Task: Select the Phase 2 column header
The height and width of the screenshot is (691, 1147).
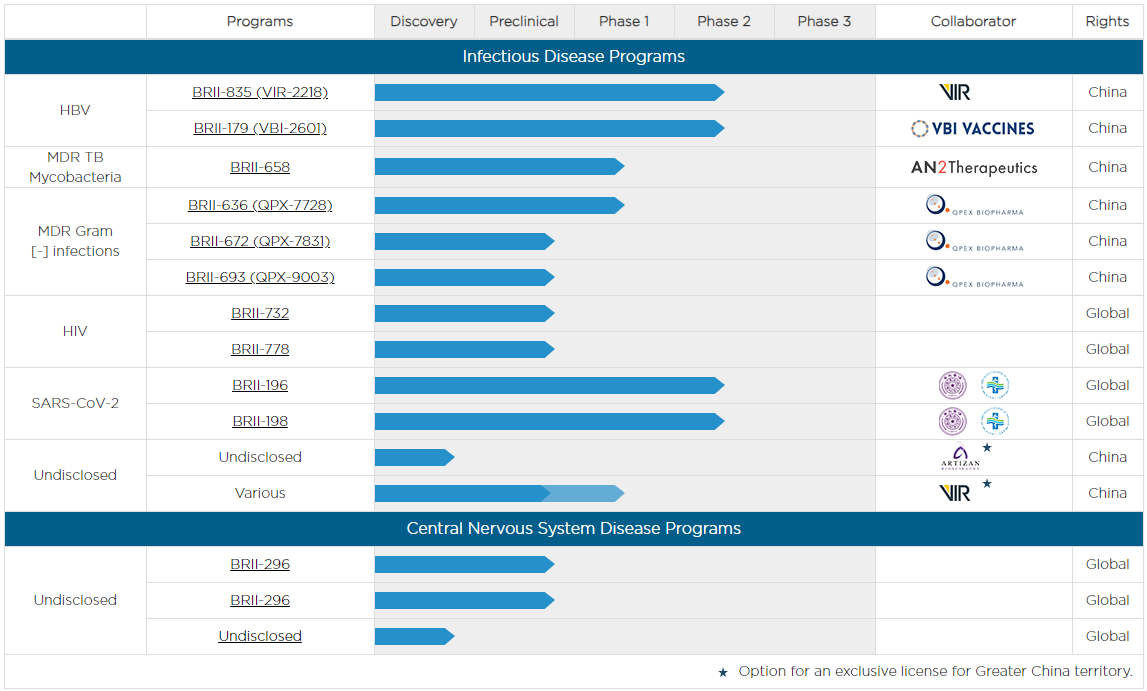Action: tap(724, 22)
